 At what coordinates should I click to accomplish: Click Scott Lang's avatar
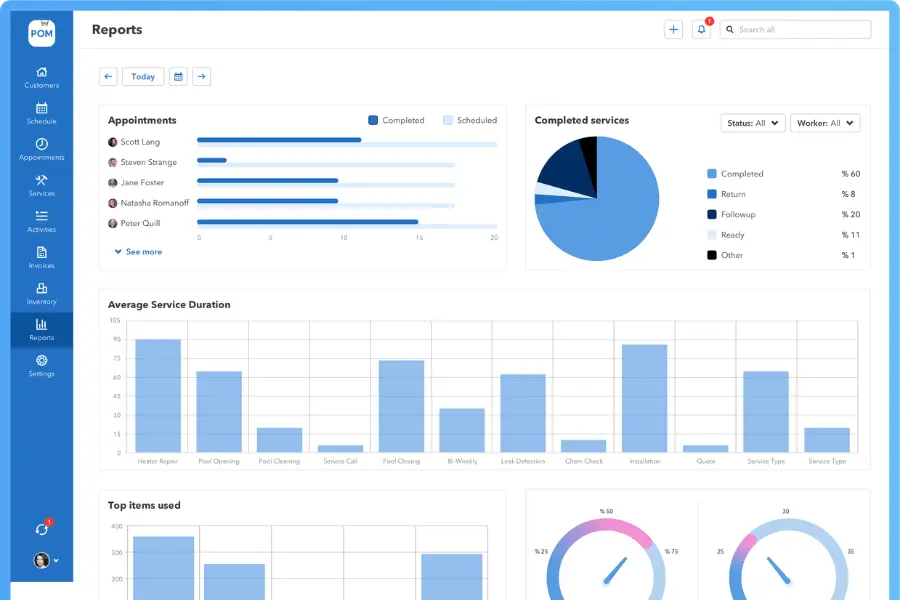click(x=112, y=142)
